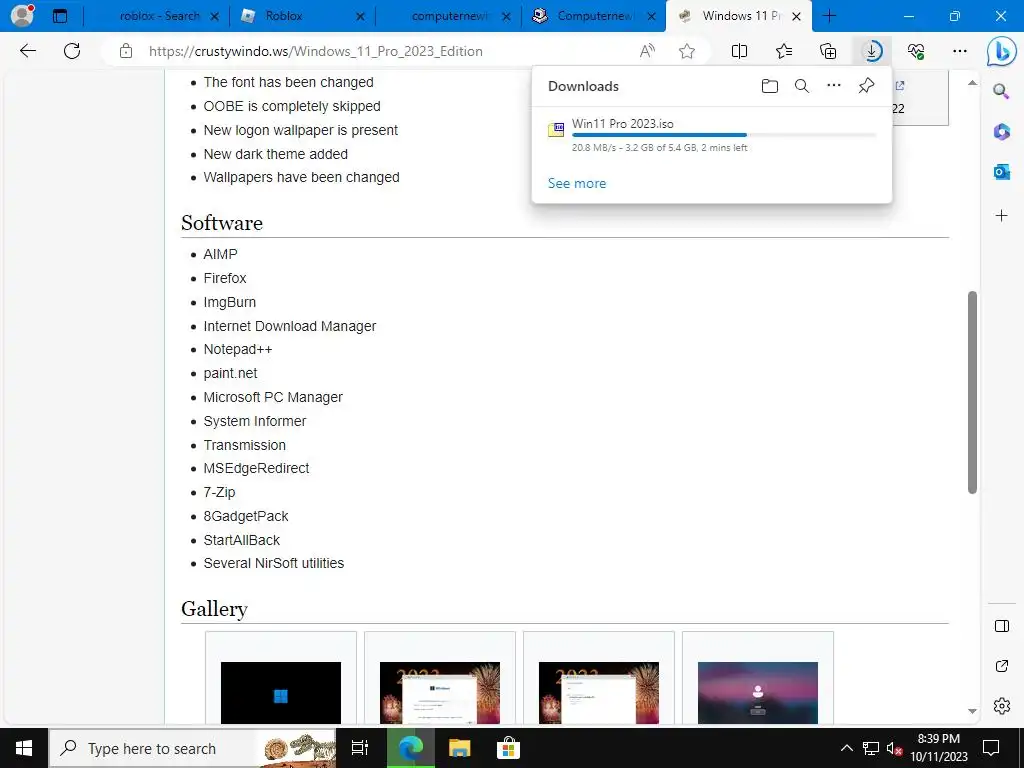Search downloads in the Downloads panel
1024x768 pixels.
pos(801,86)
